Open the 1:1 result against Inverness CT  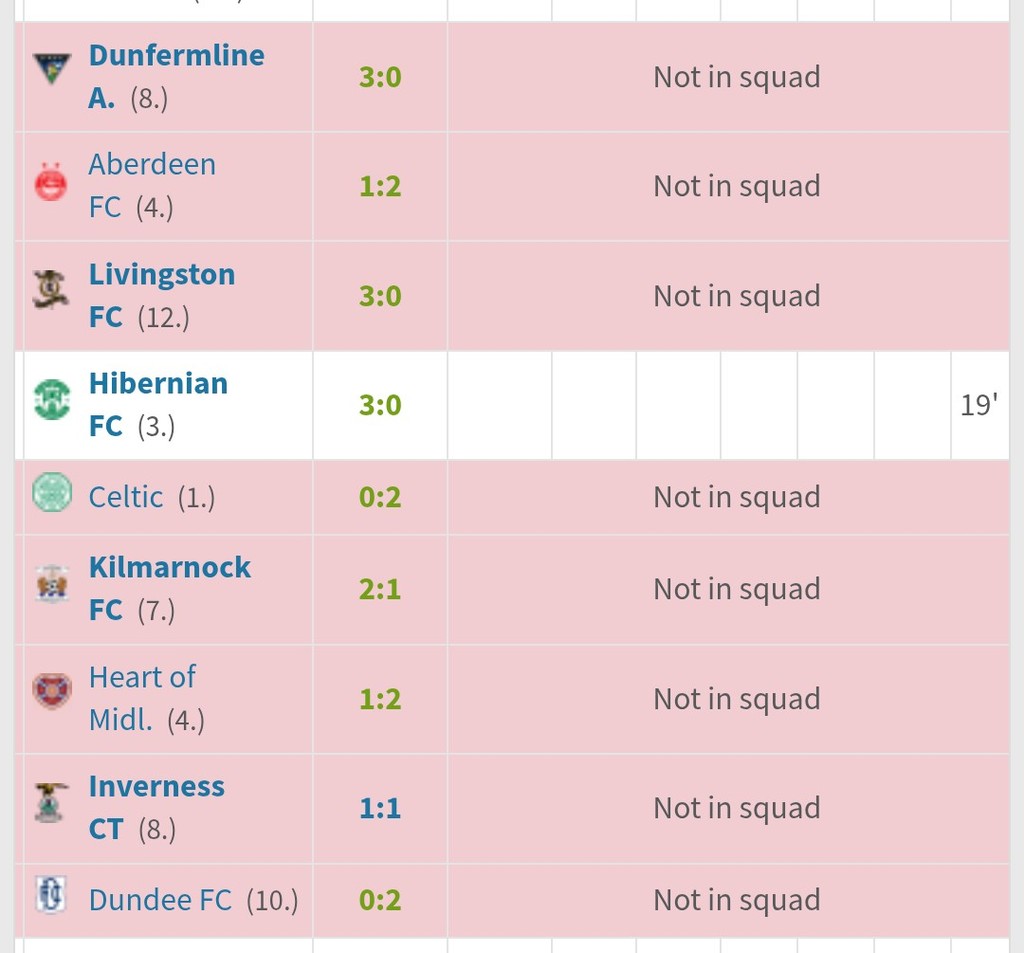380,808
